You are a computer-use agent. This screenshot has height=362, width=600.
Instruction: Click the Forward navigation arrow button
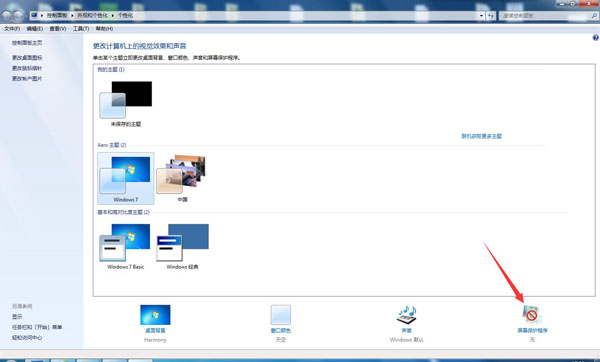point(18,16)
